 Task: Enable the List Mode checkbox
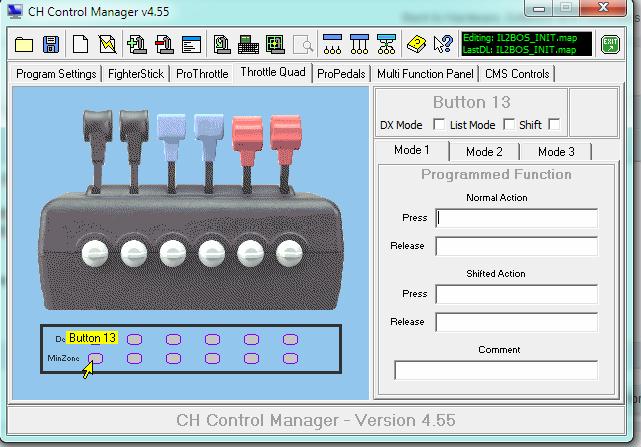point(509,124)
